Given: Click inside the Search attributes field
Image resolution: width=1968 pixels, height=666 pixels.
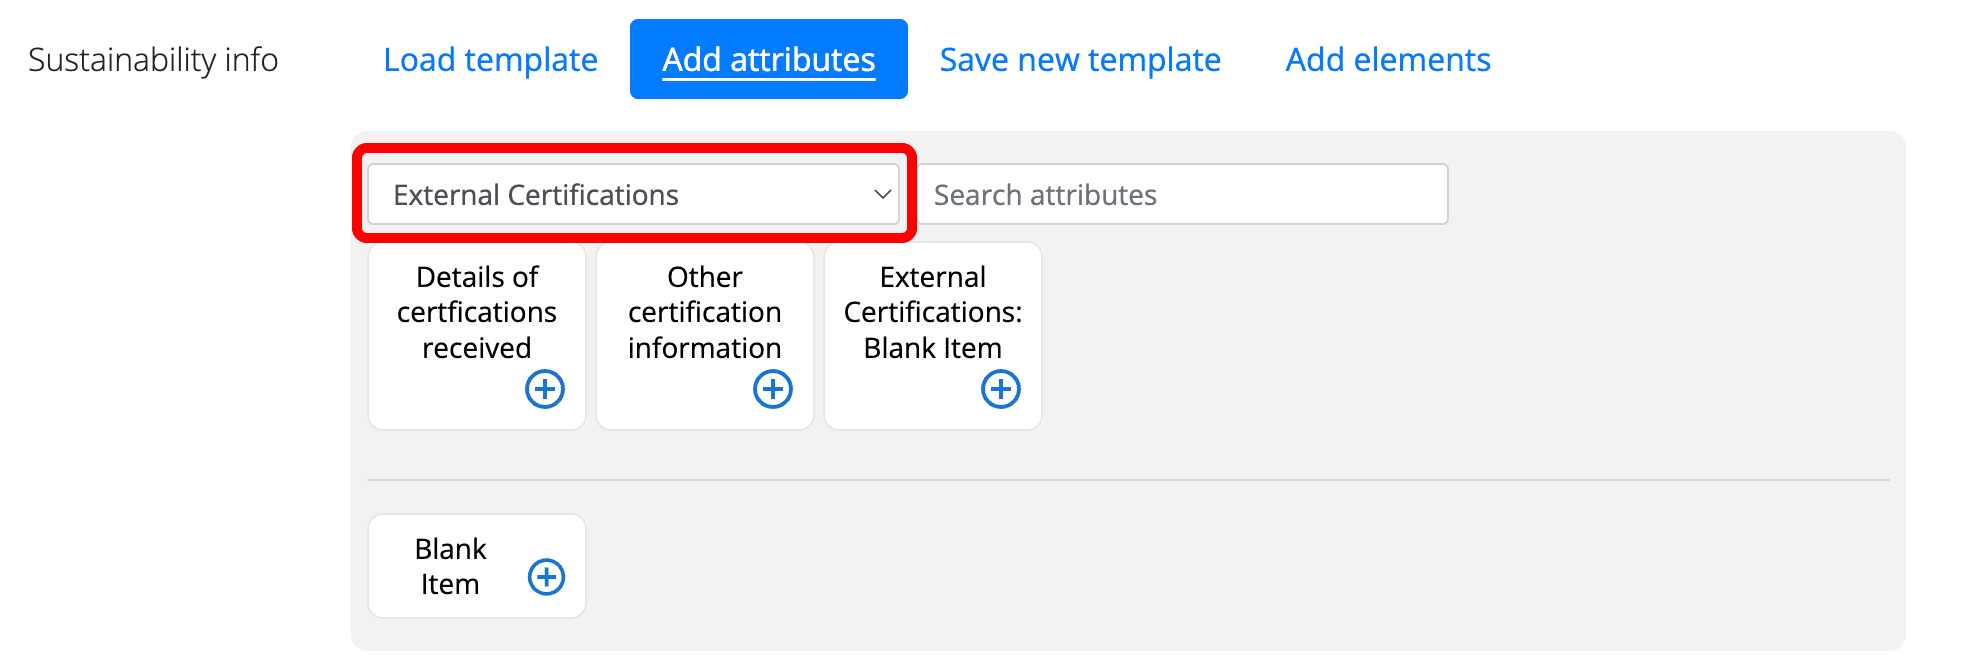Looking at the screenshot, I should point(1185,194).
